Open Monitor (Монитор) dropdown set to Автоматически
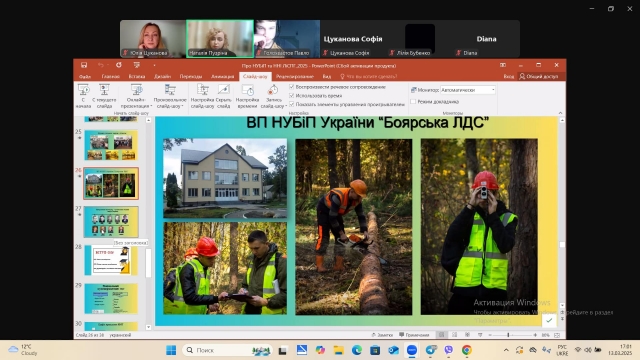Screen dimensions: 640x360 coord(468,90)
